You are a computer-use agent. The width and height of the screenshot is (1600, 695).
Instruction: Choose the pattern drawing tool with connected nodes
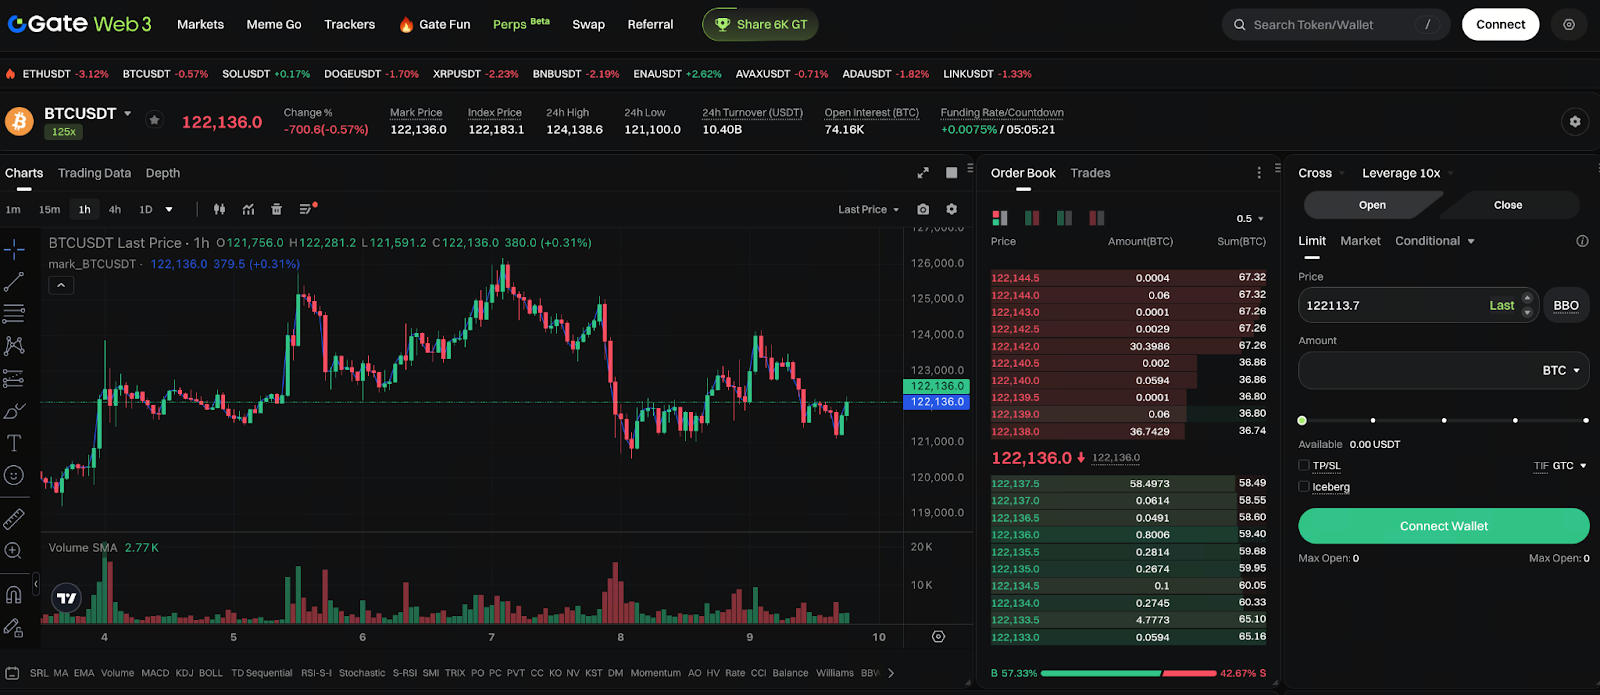14,346
